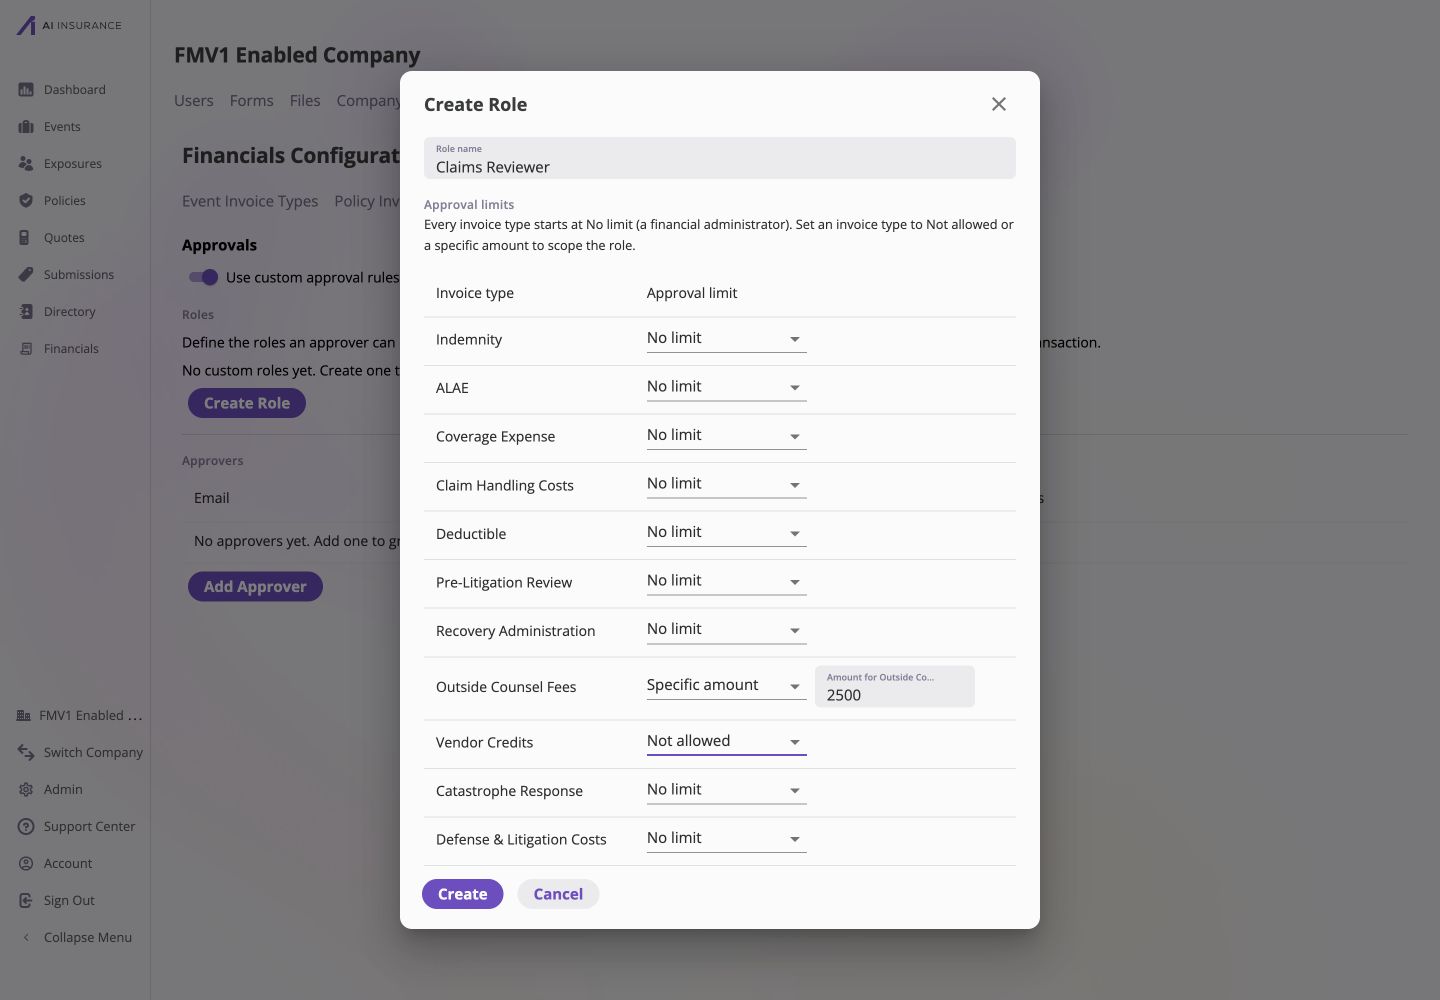Open the Event Invoice Types tab
Screen dimensions: 1440x1000
click(x=250, y=201)
